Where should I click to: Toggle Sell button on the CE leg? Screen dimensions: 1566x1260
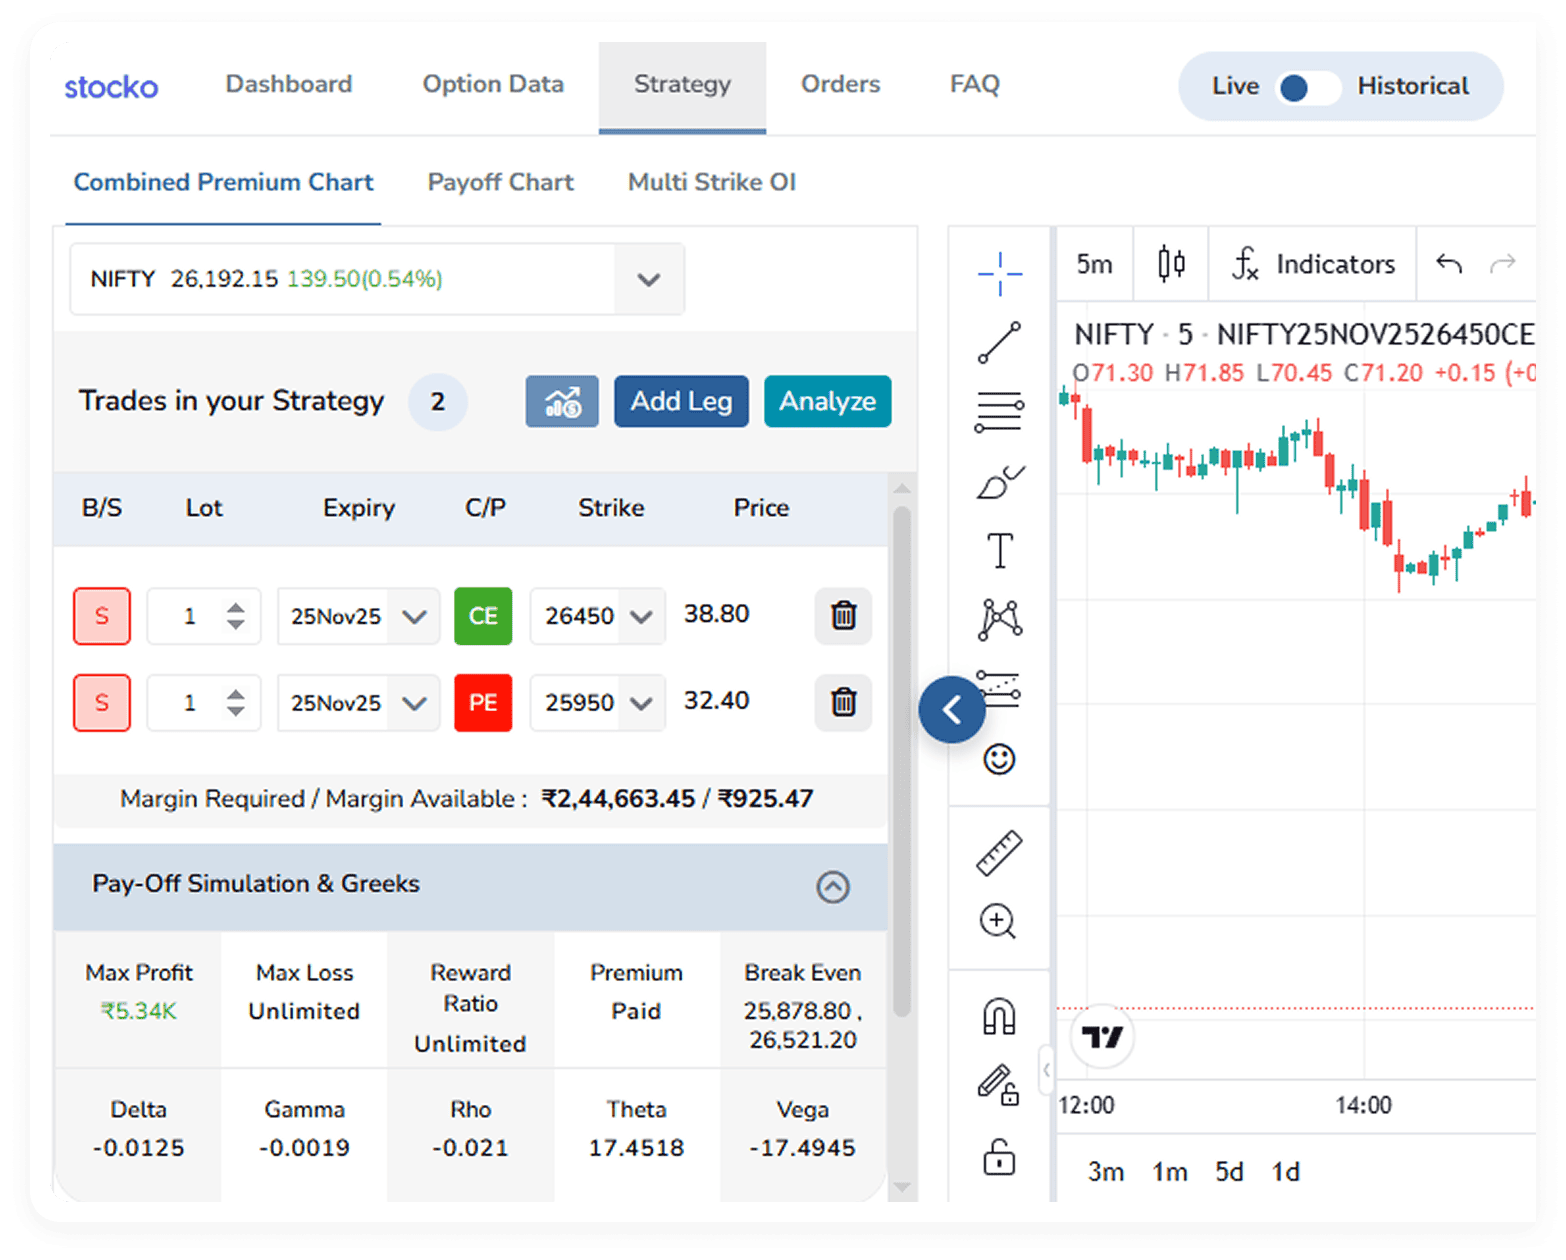pyautogui.click(x=102, y=616)
